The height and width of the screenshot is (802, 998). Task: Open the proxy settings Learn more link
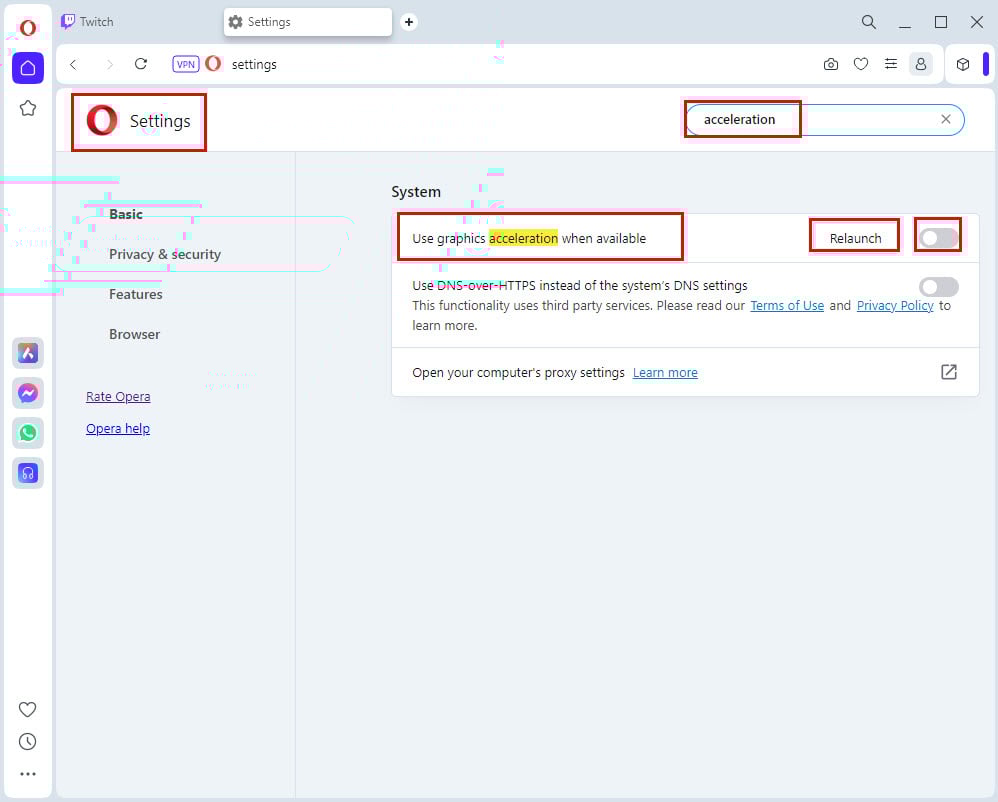click(x=665, y=372)
